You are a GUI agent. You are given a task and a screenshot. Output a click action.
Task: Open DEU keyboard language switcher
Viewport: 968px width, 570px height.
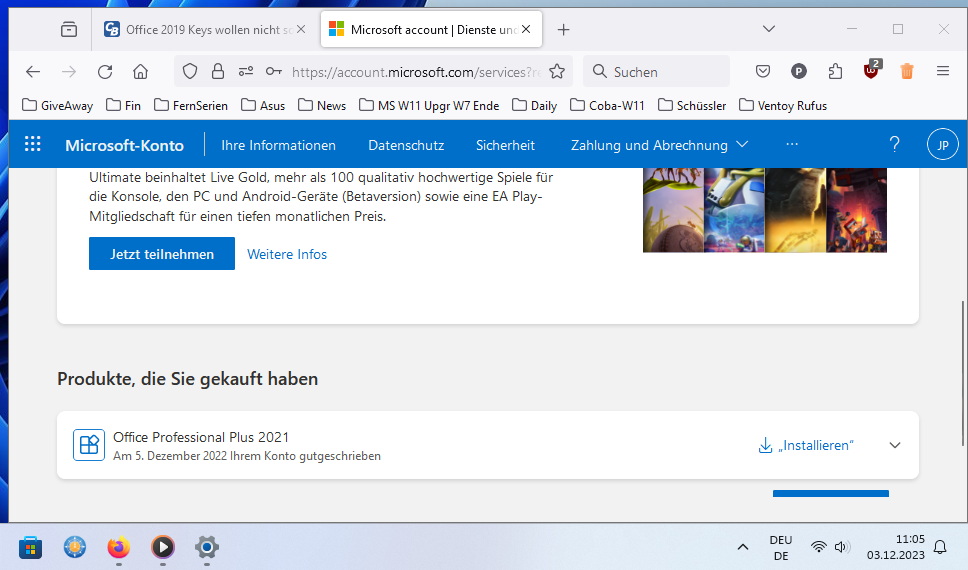[x=781, y=547]
